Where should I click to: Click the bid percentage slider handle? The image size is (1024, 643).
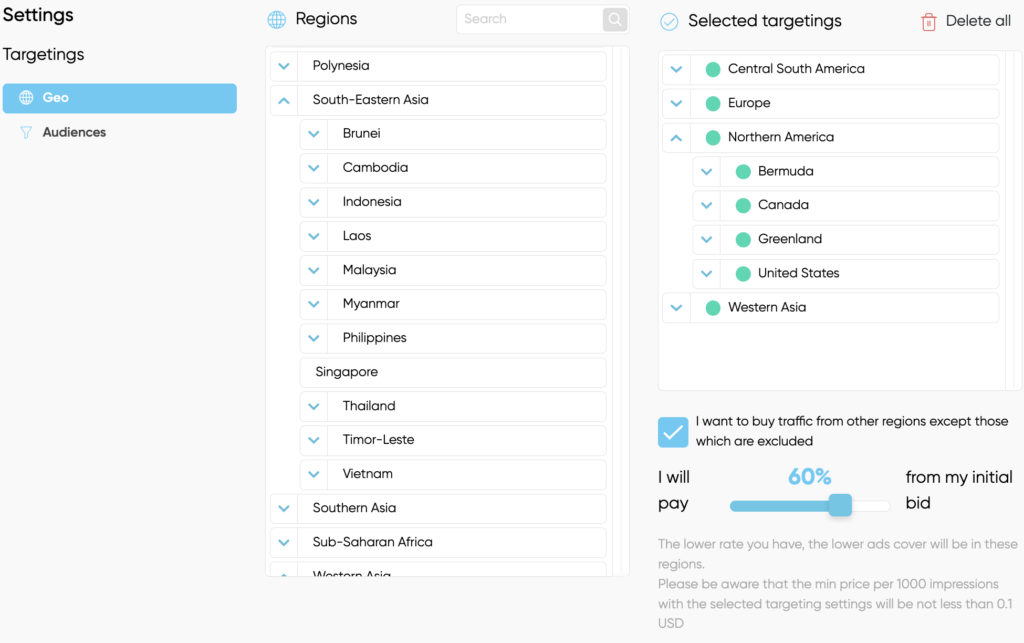pyautogui.click(x=840, y=505)
